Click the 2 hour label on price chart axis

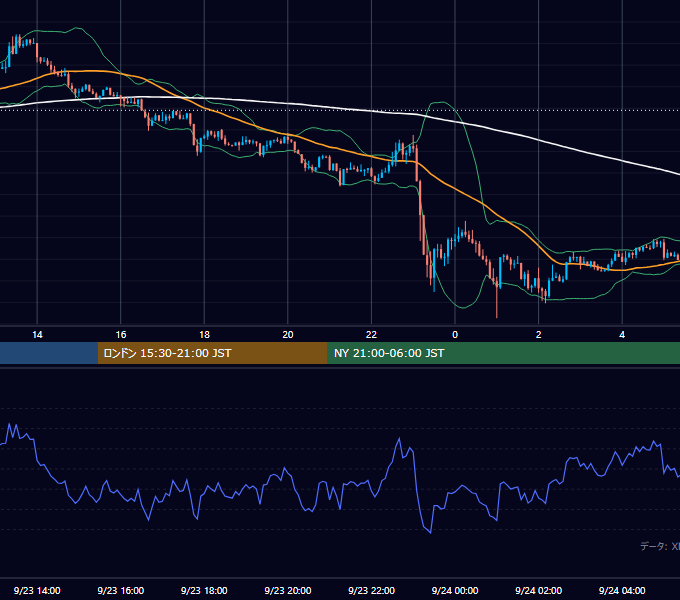pyautogui.click(x=539, y=335)
